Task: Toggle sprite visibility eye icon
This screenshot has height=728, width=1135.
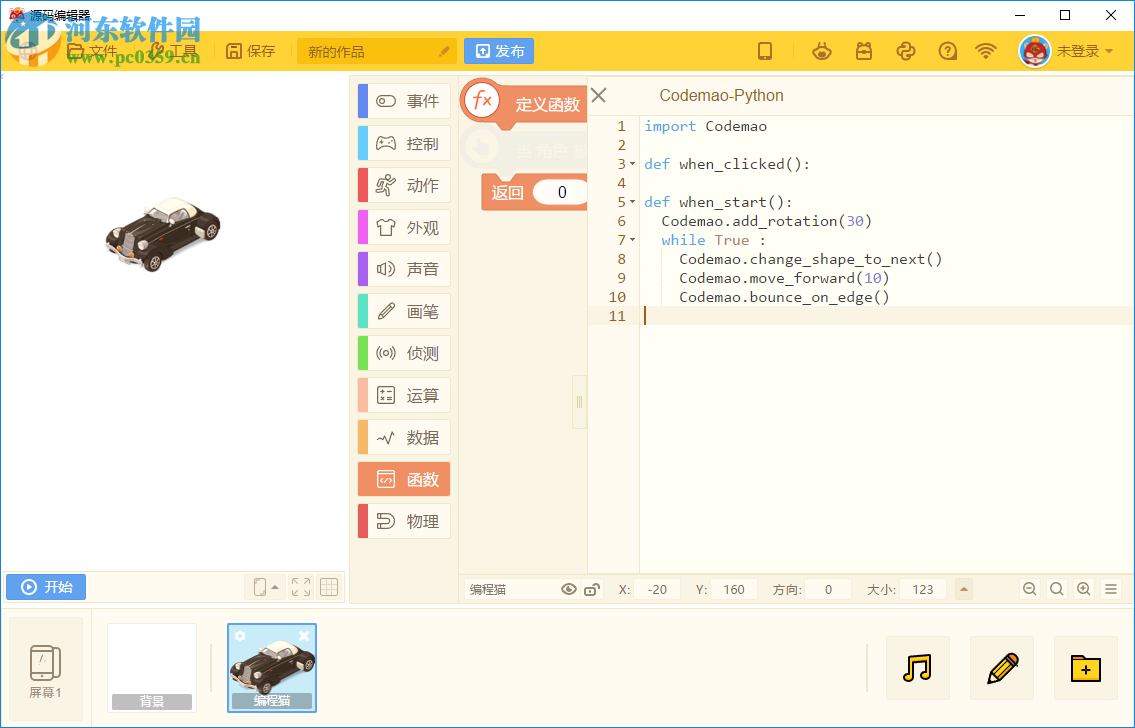Action: [569, 589]
